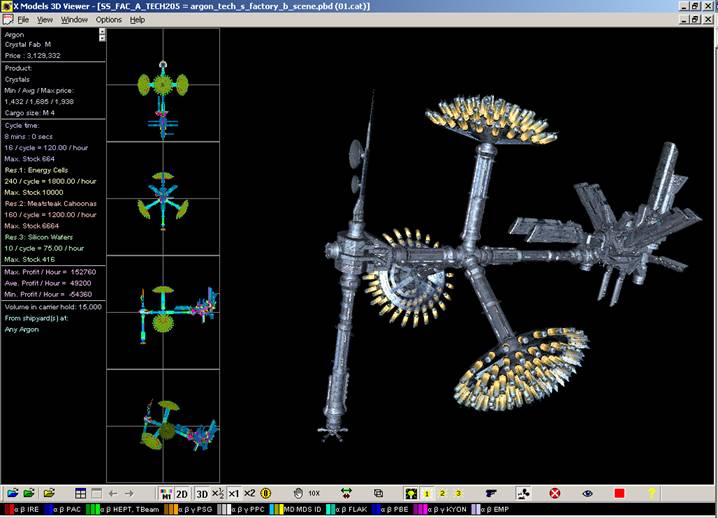
Task: Set zoom scale to x2
Action: pyautogui.click(x=249, y=493)
